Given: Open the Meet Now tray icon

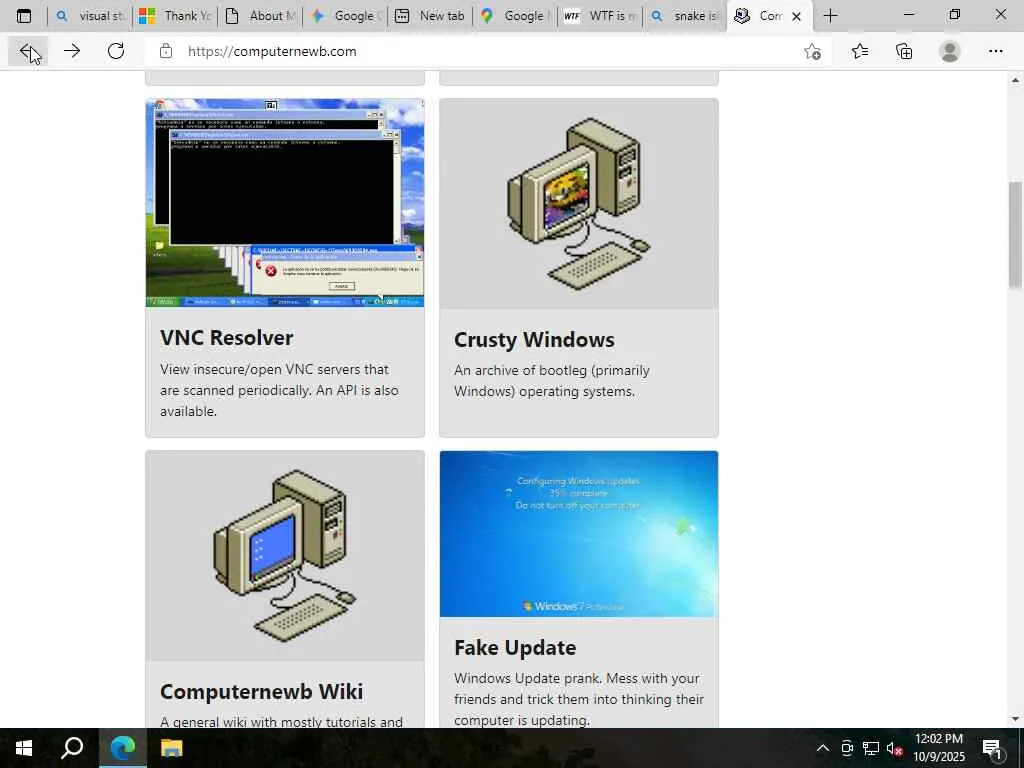Looking at the screenshot, I should click(847, 748).
